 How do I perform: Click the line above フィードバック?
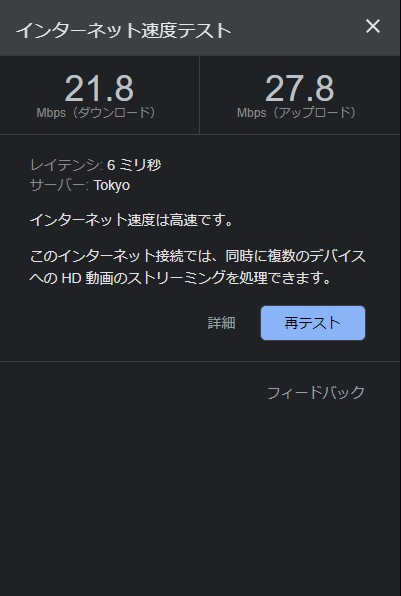(x=200, y=361)
